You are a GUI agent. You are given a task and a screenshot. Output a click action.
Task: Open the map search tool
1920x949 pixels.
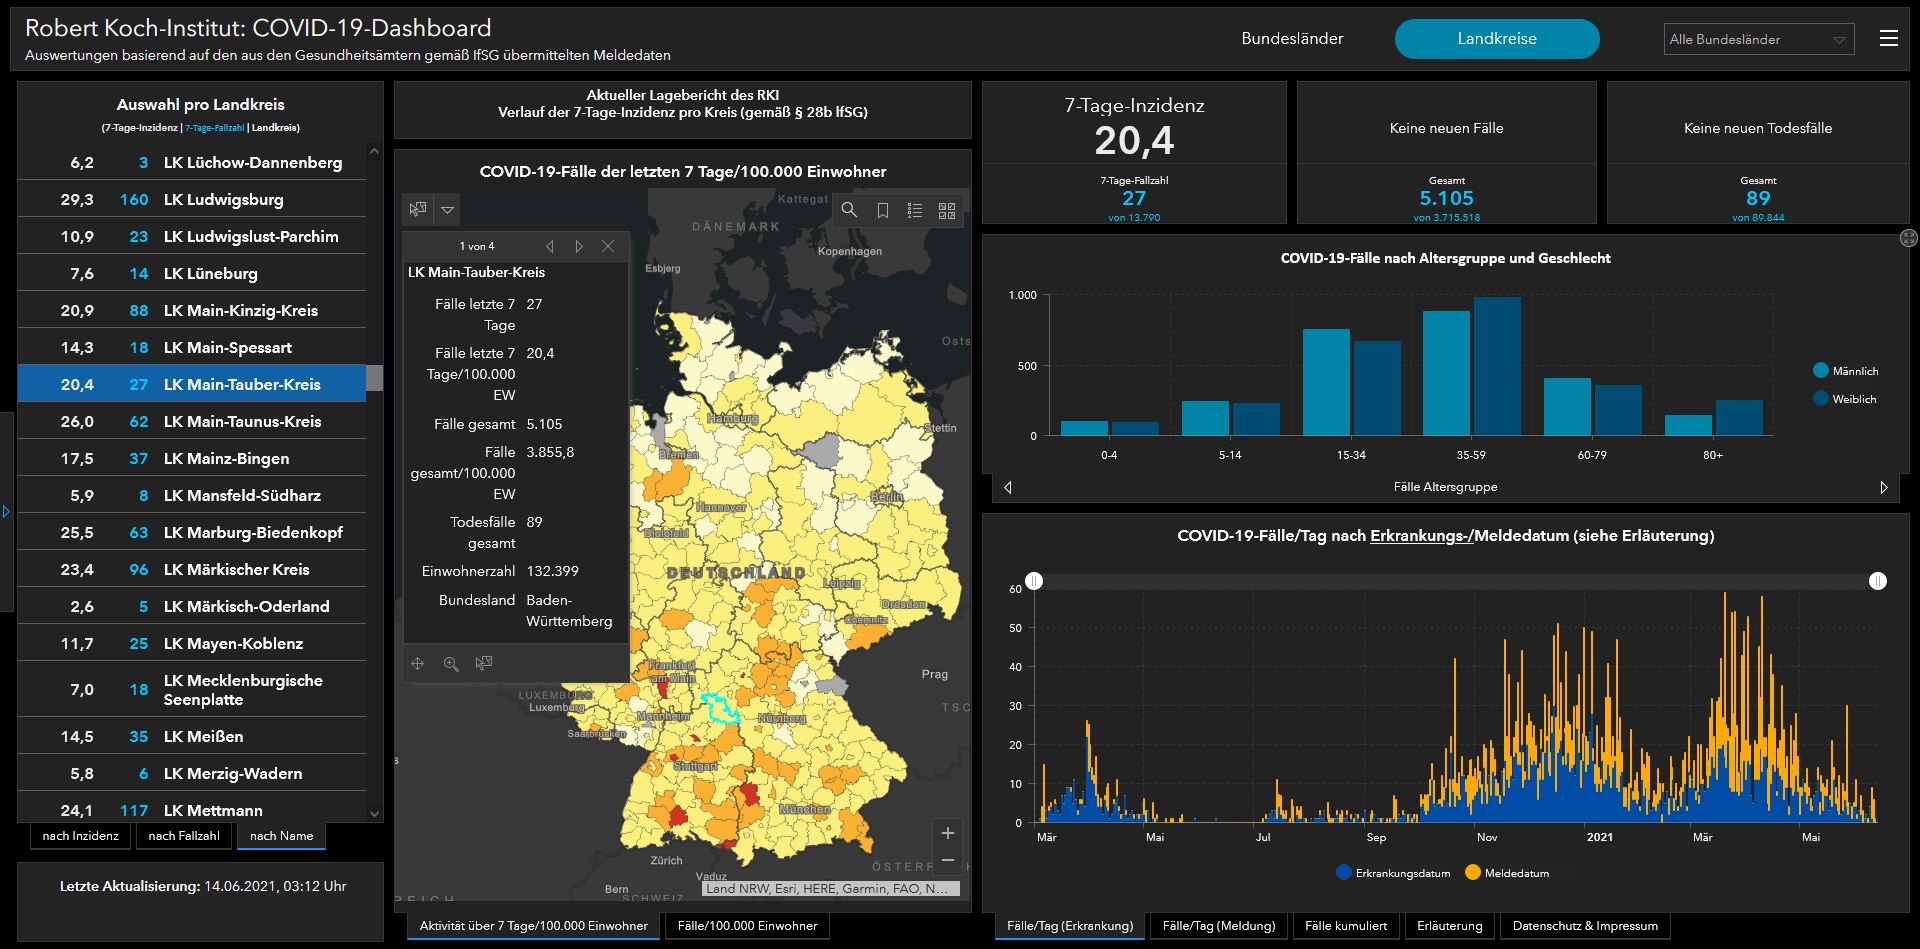(x=849, y=210)
